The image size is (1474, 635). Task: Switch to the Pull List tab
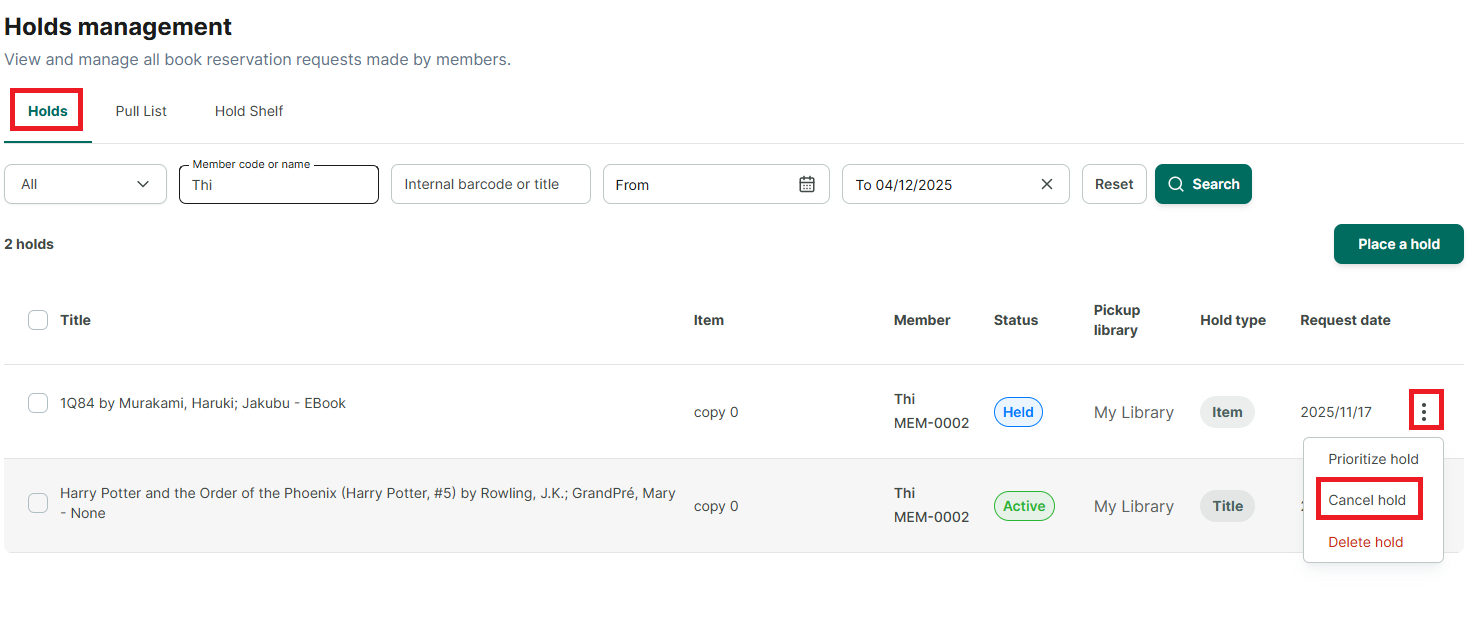coord(141,111)
